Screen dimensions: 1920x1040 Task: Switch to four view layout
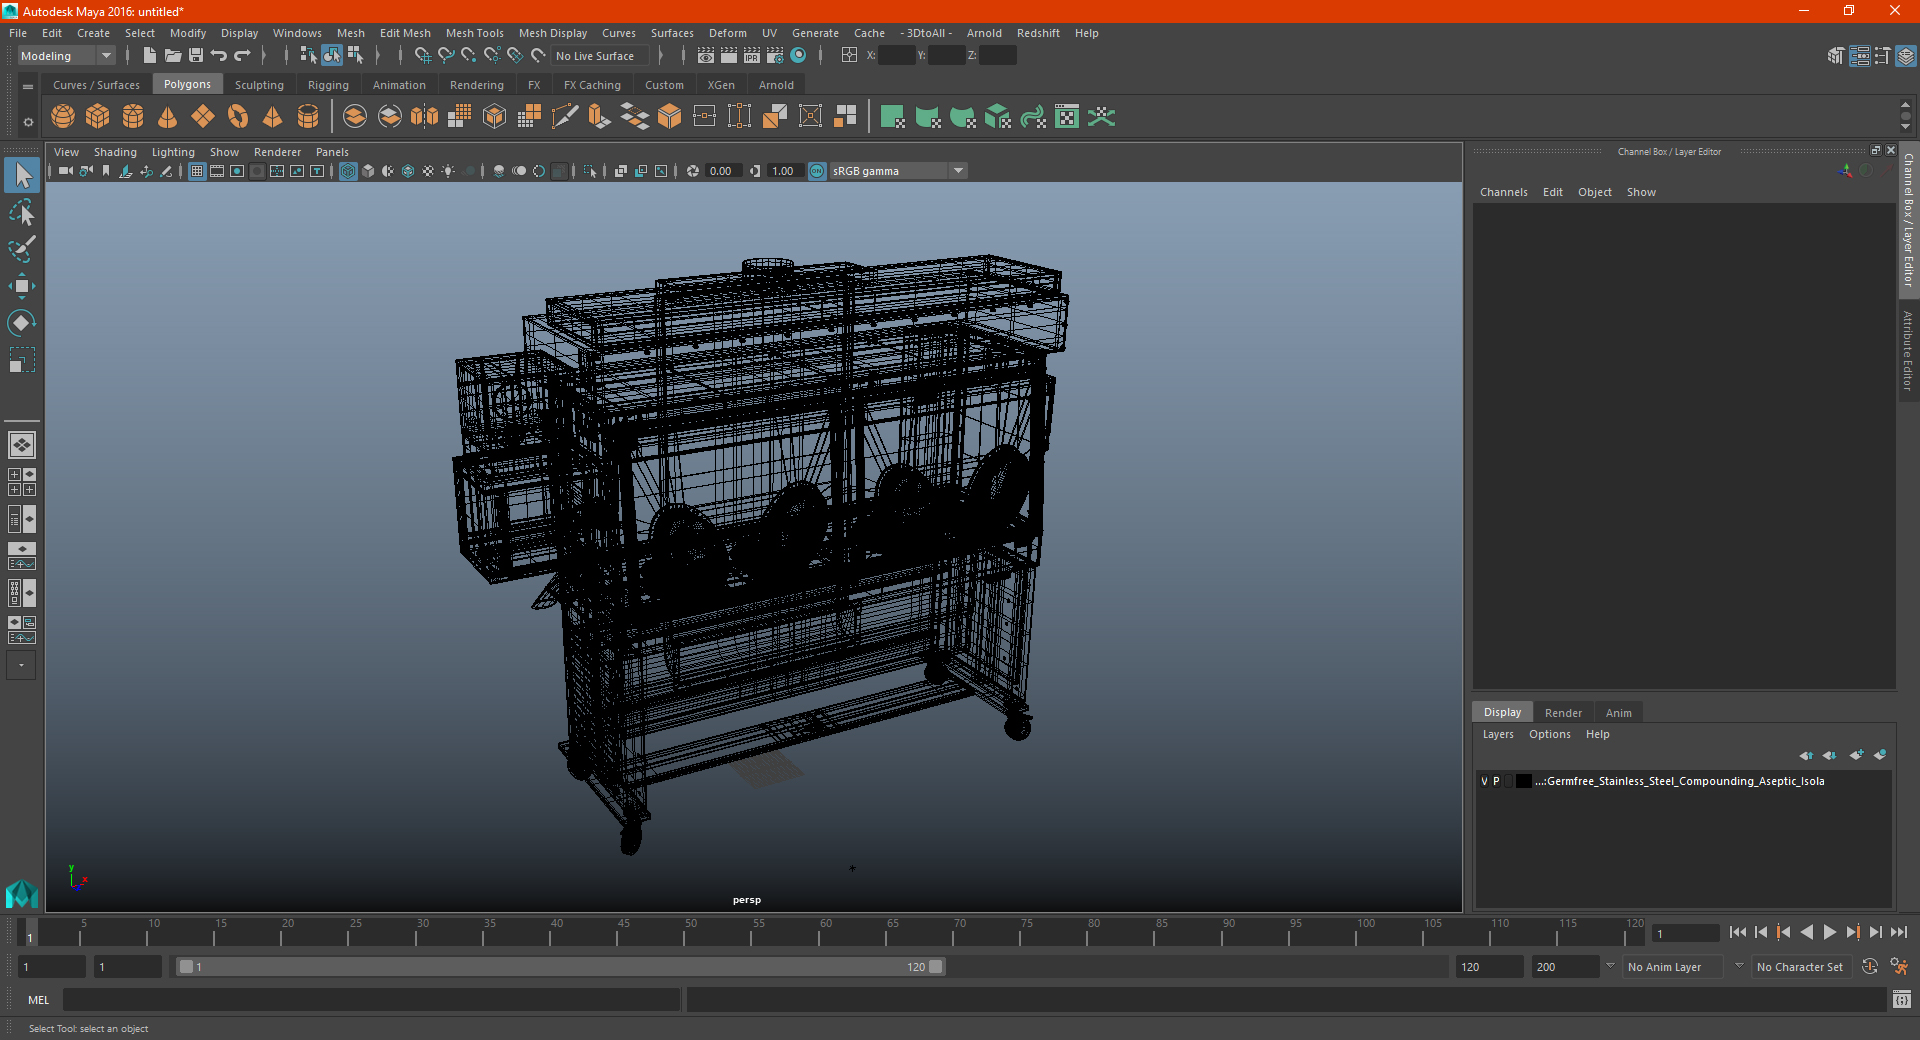click(22, 482)
